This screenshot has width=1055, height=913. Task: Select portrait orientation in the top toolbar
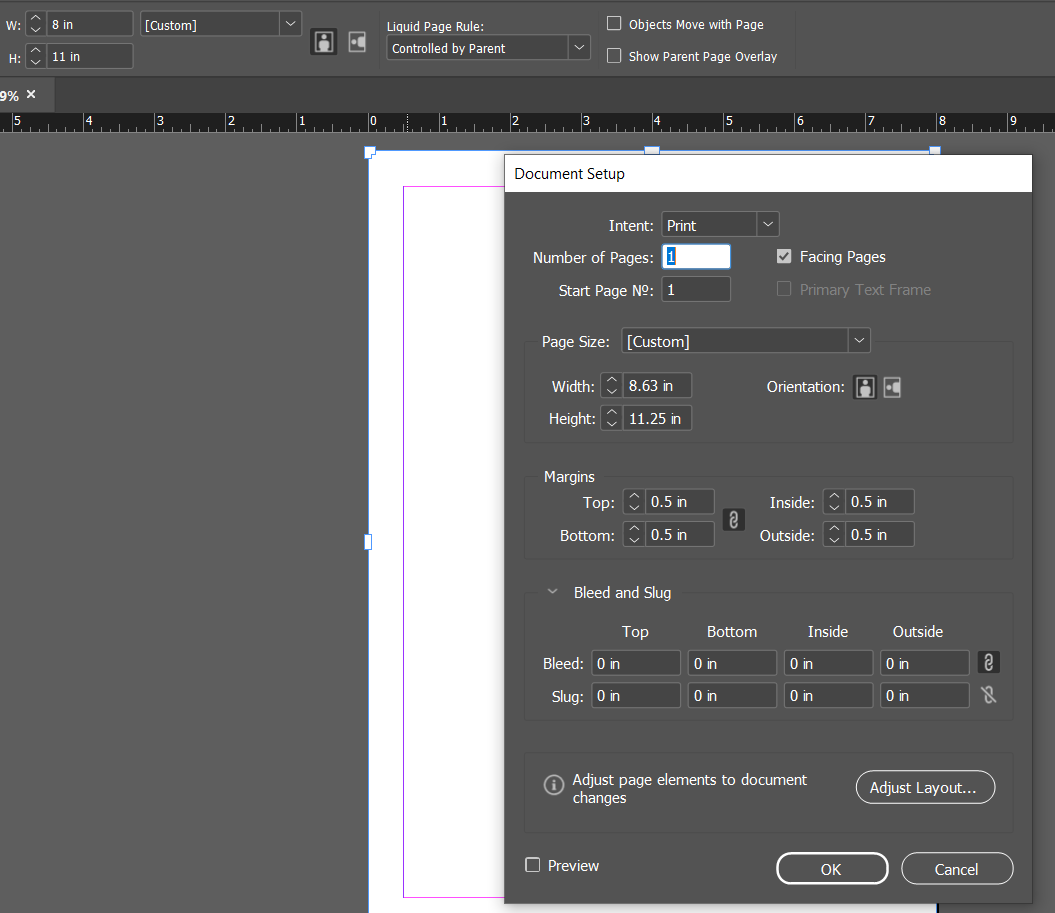pyautogui.click(x=323, y=42)
